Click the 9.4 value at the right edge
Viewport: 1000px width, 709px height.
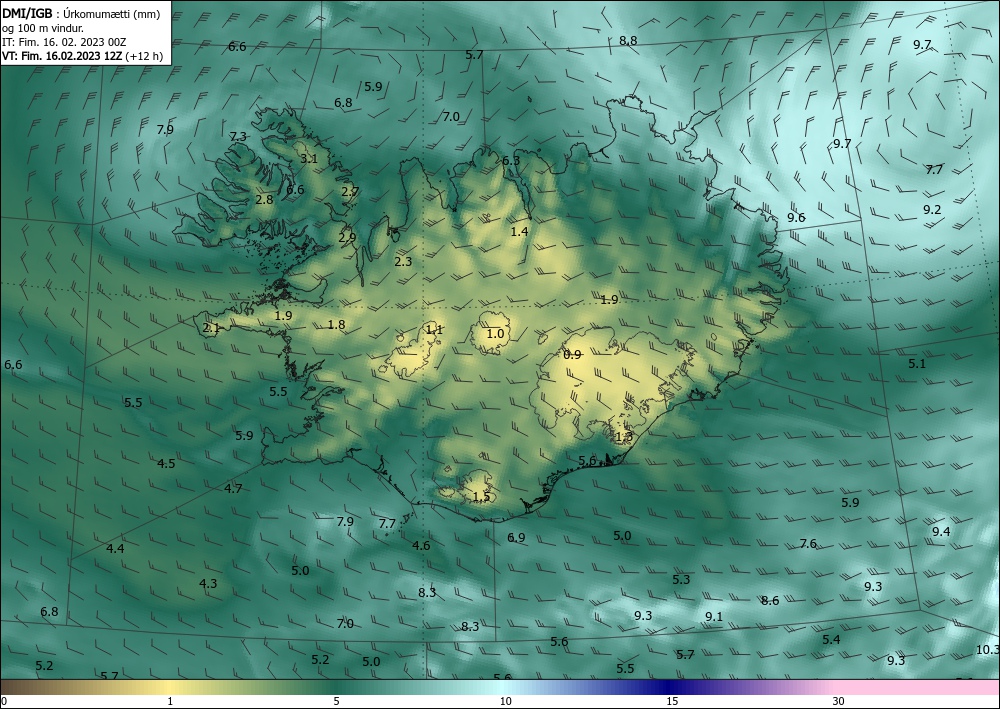click(941, 532)
